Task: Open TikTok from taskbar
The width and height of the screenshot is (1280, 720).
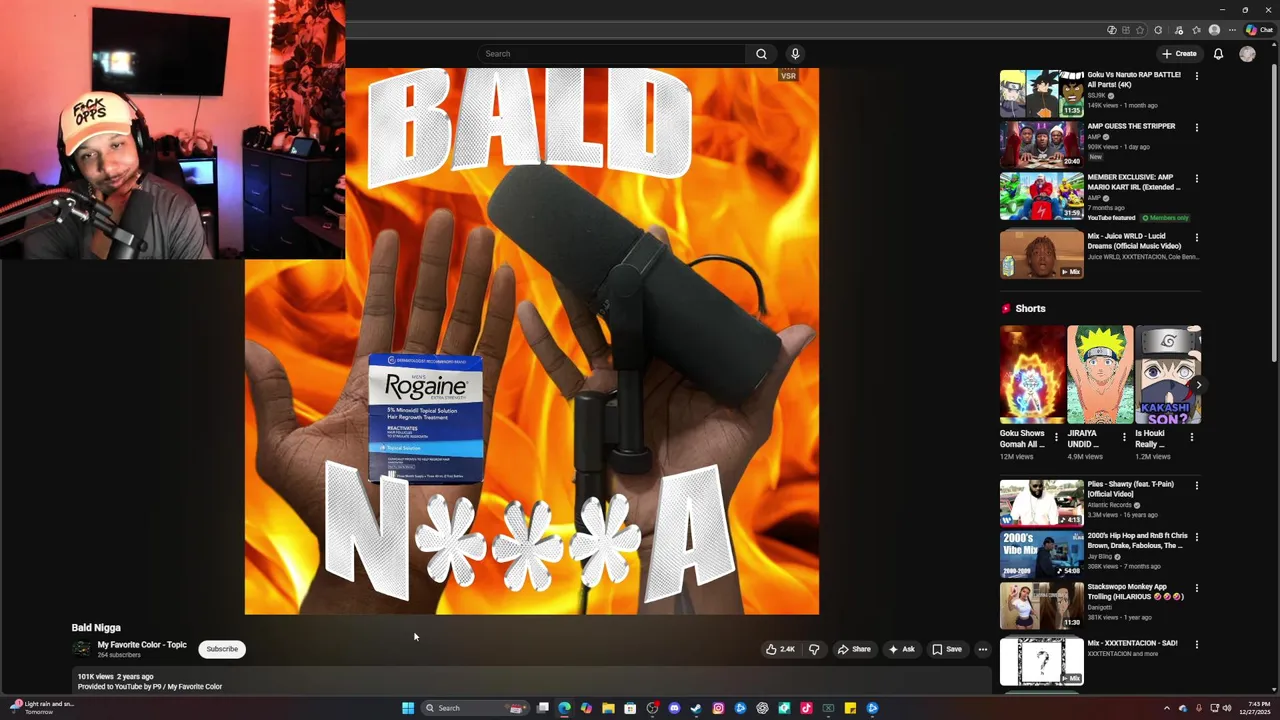Action: click(x=806, y=708)
